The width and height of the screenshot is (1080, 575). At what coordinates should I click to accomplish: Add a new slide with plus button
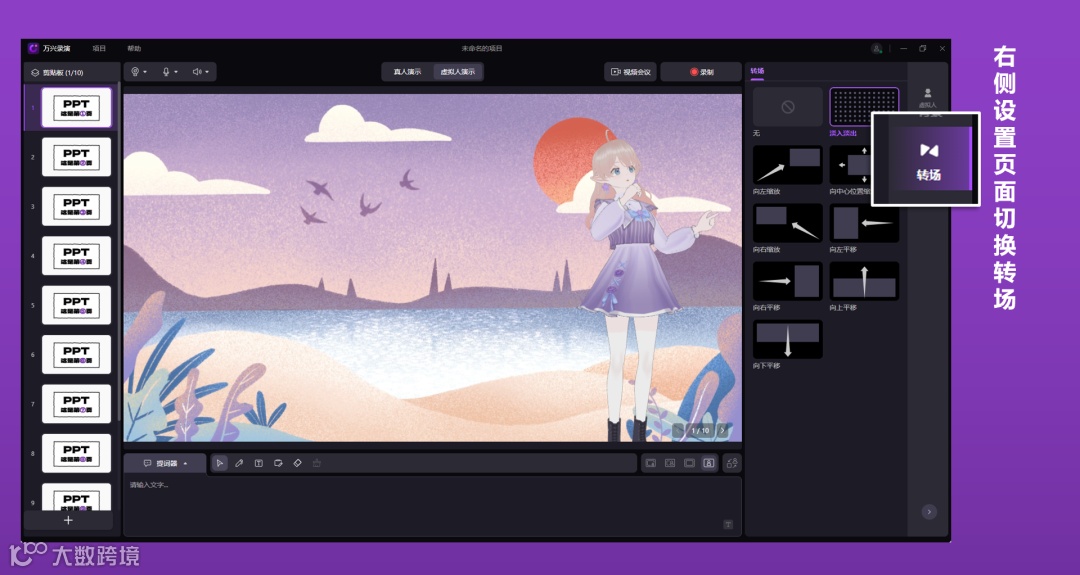68,520
